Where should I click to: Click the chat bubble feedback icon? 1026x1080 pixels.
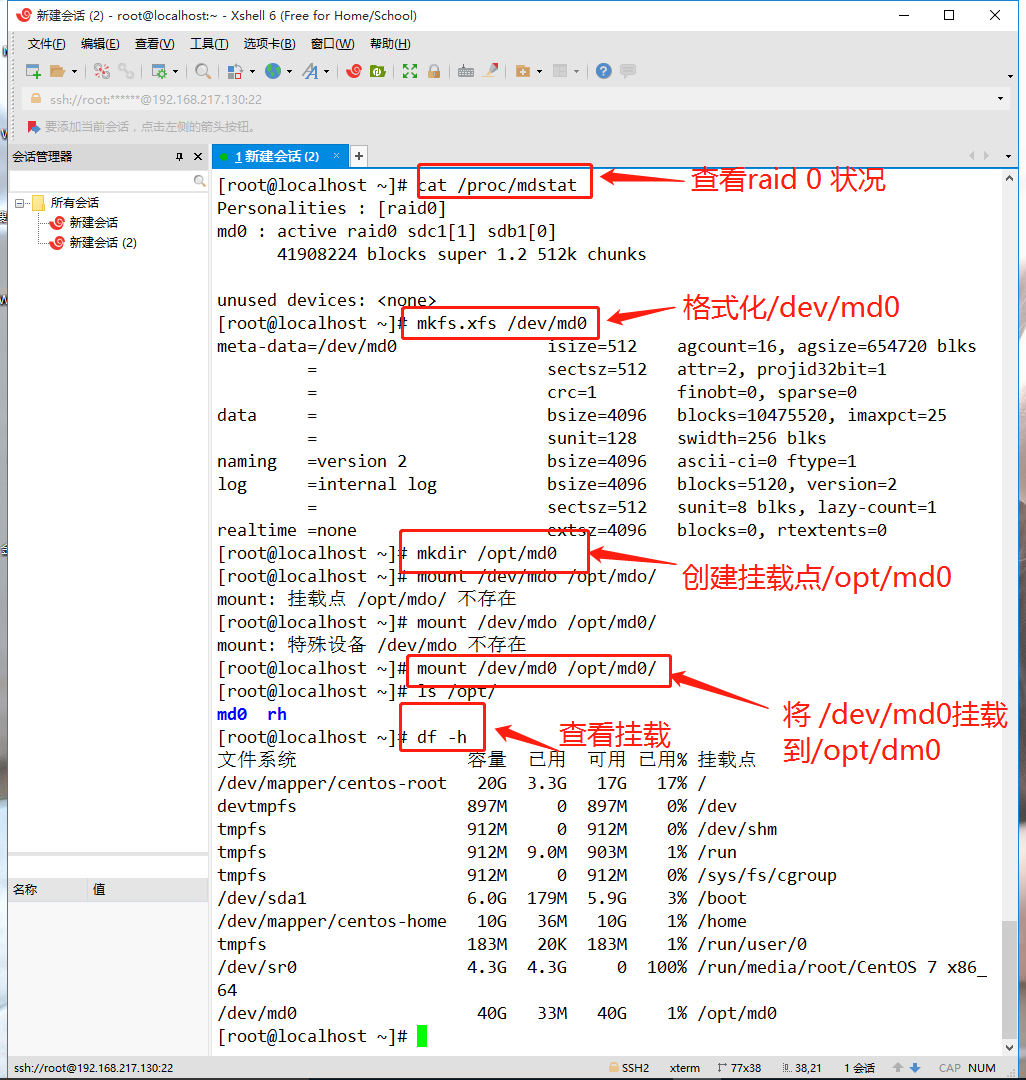coord(628,71)
